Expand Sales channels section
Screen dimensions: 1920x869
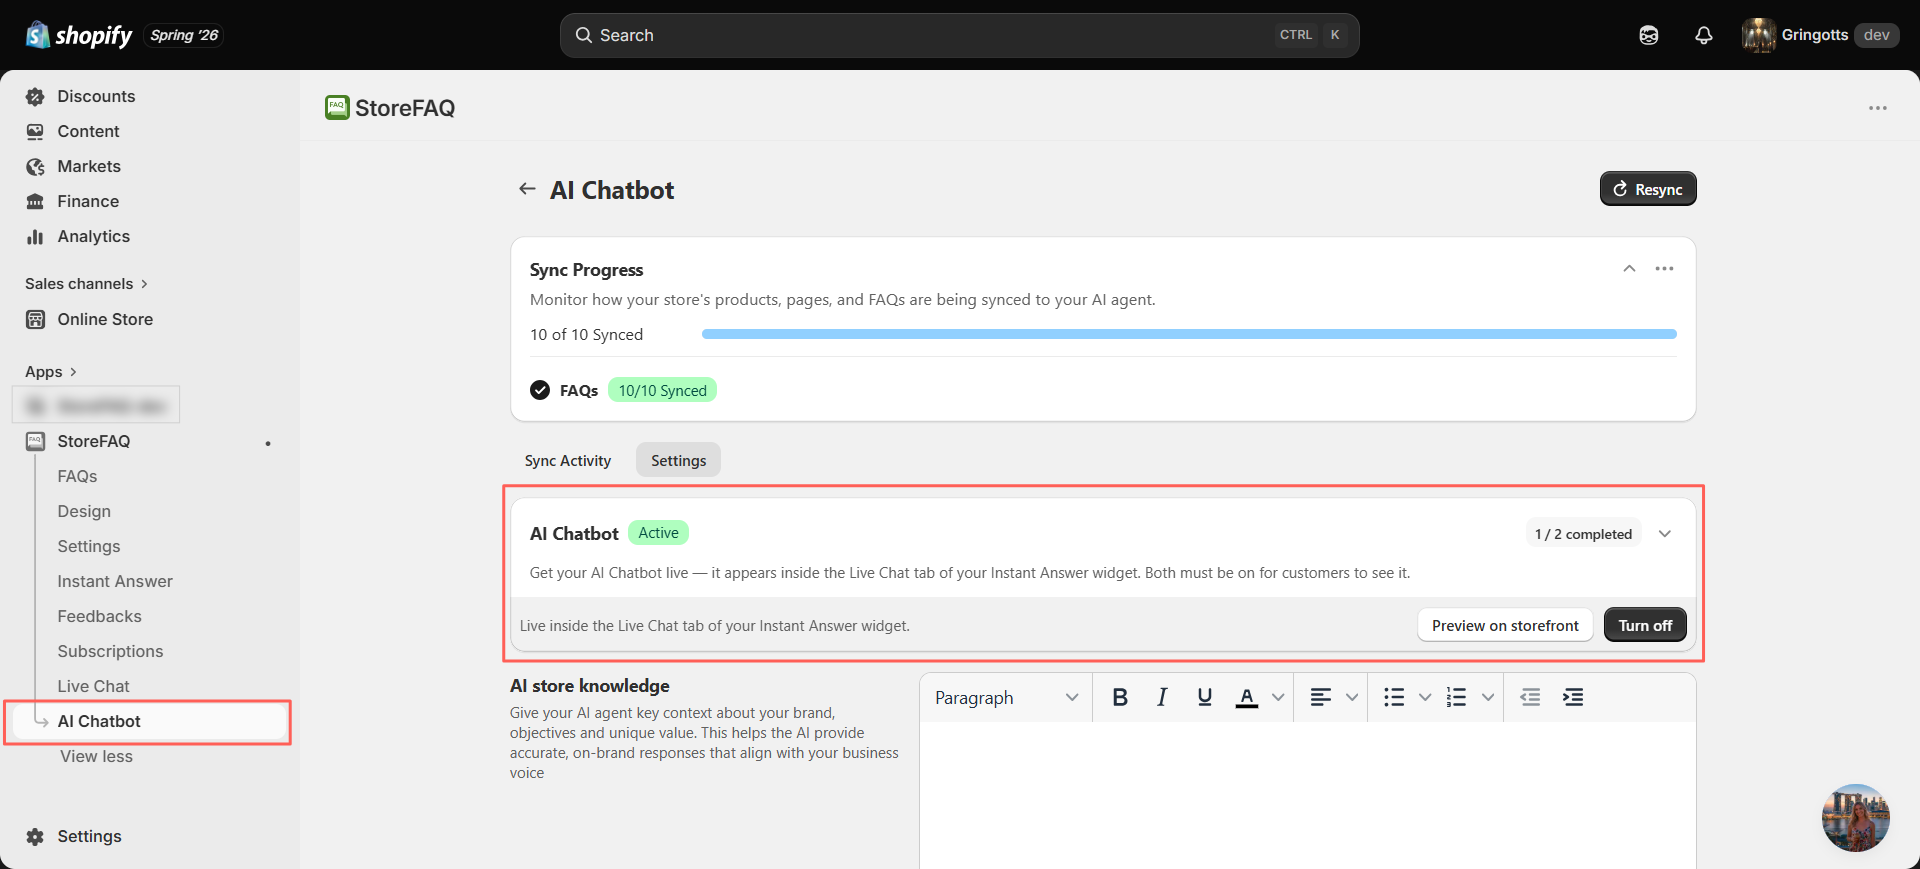tap(86, 284)
